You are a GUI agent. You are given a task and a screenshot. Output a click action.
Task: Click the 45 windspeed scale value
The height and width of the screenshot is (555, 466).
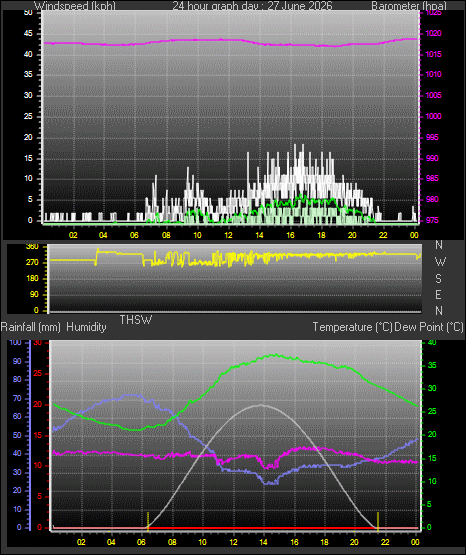point(28,34)
